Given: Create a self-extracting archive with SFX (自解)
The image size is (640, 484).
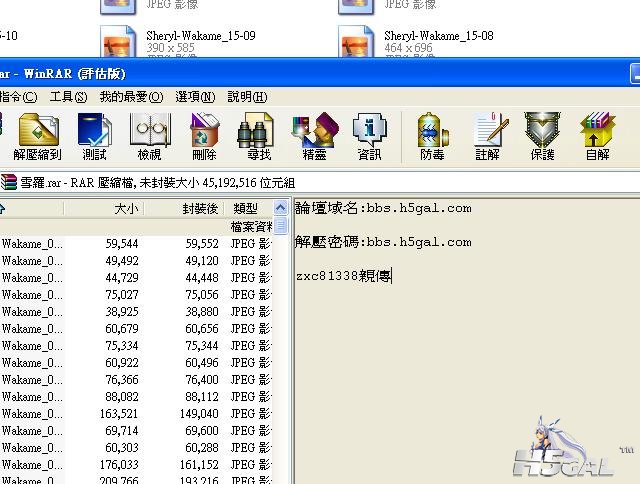Looking at the screenshot, I should tap(598, 137).
